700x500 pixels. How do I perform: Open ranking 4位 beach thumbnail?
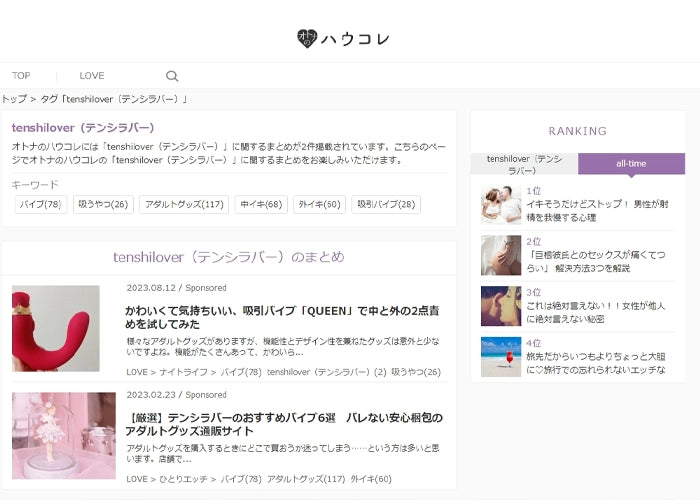click(501, 357)
